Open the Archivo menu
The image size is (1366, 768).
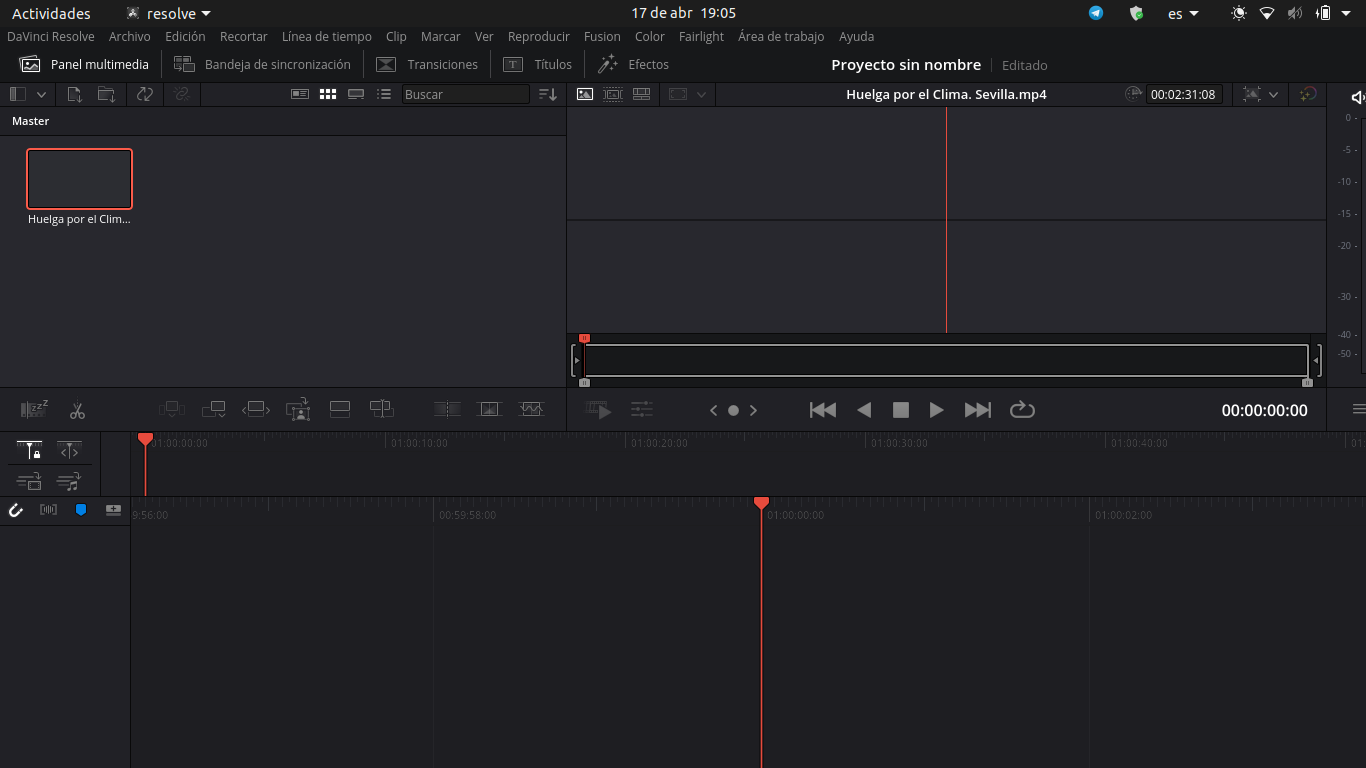[x=130, y=36]
